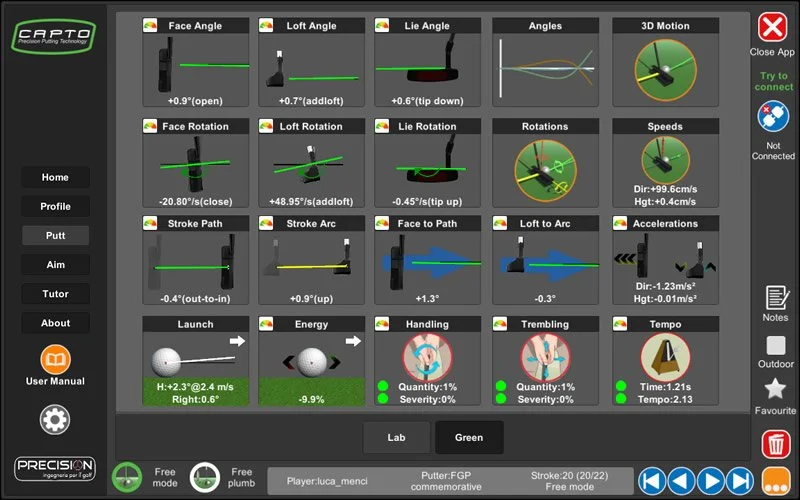This screenshot has width=800, height=500.
Task: Click the gauge icon beside Loft to Arc
Action: click(x=500, y=223)
